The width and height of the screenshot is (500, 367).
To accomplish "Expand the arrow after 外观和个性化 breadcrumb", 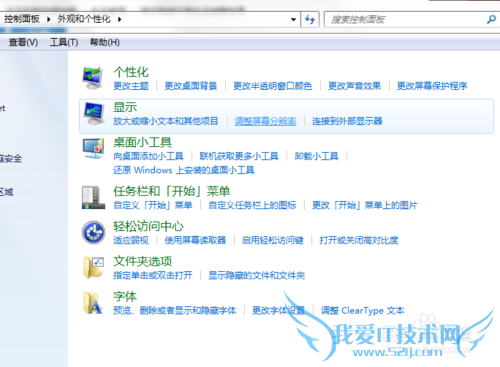I will click(119, 19).
